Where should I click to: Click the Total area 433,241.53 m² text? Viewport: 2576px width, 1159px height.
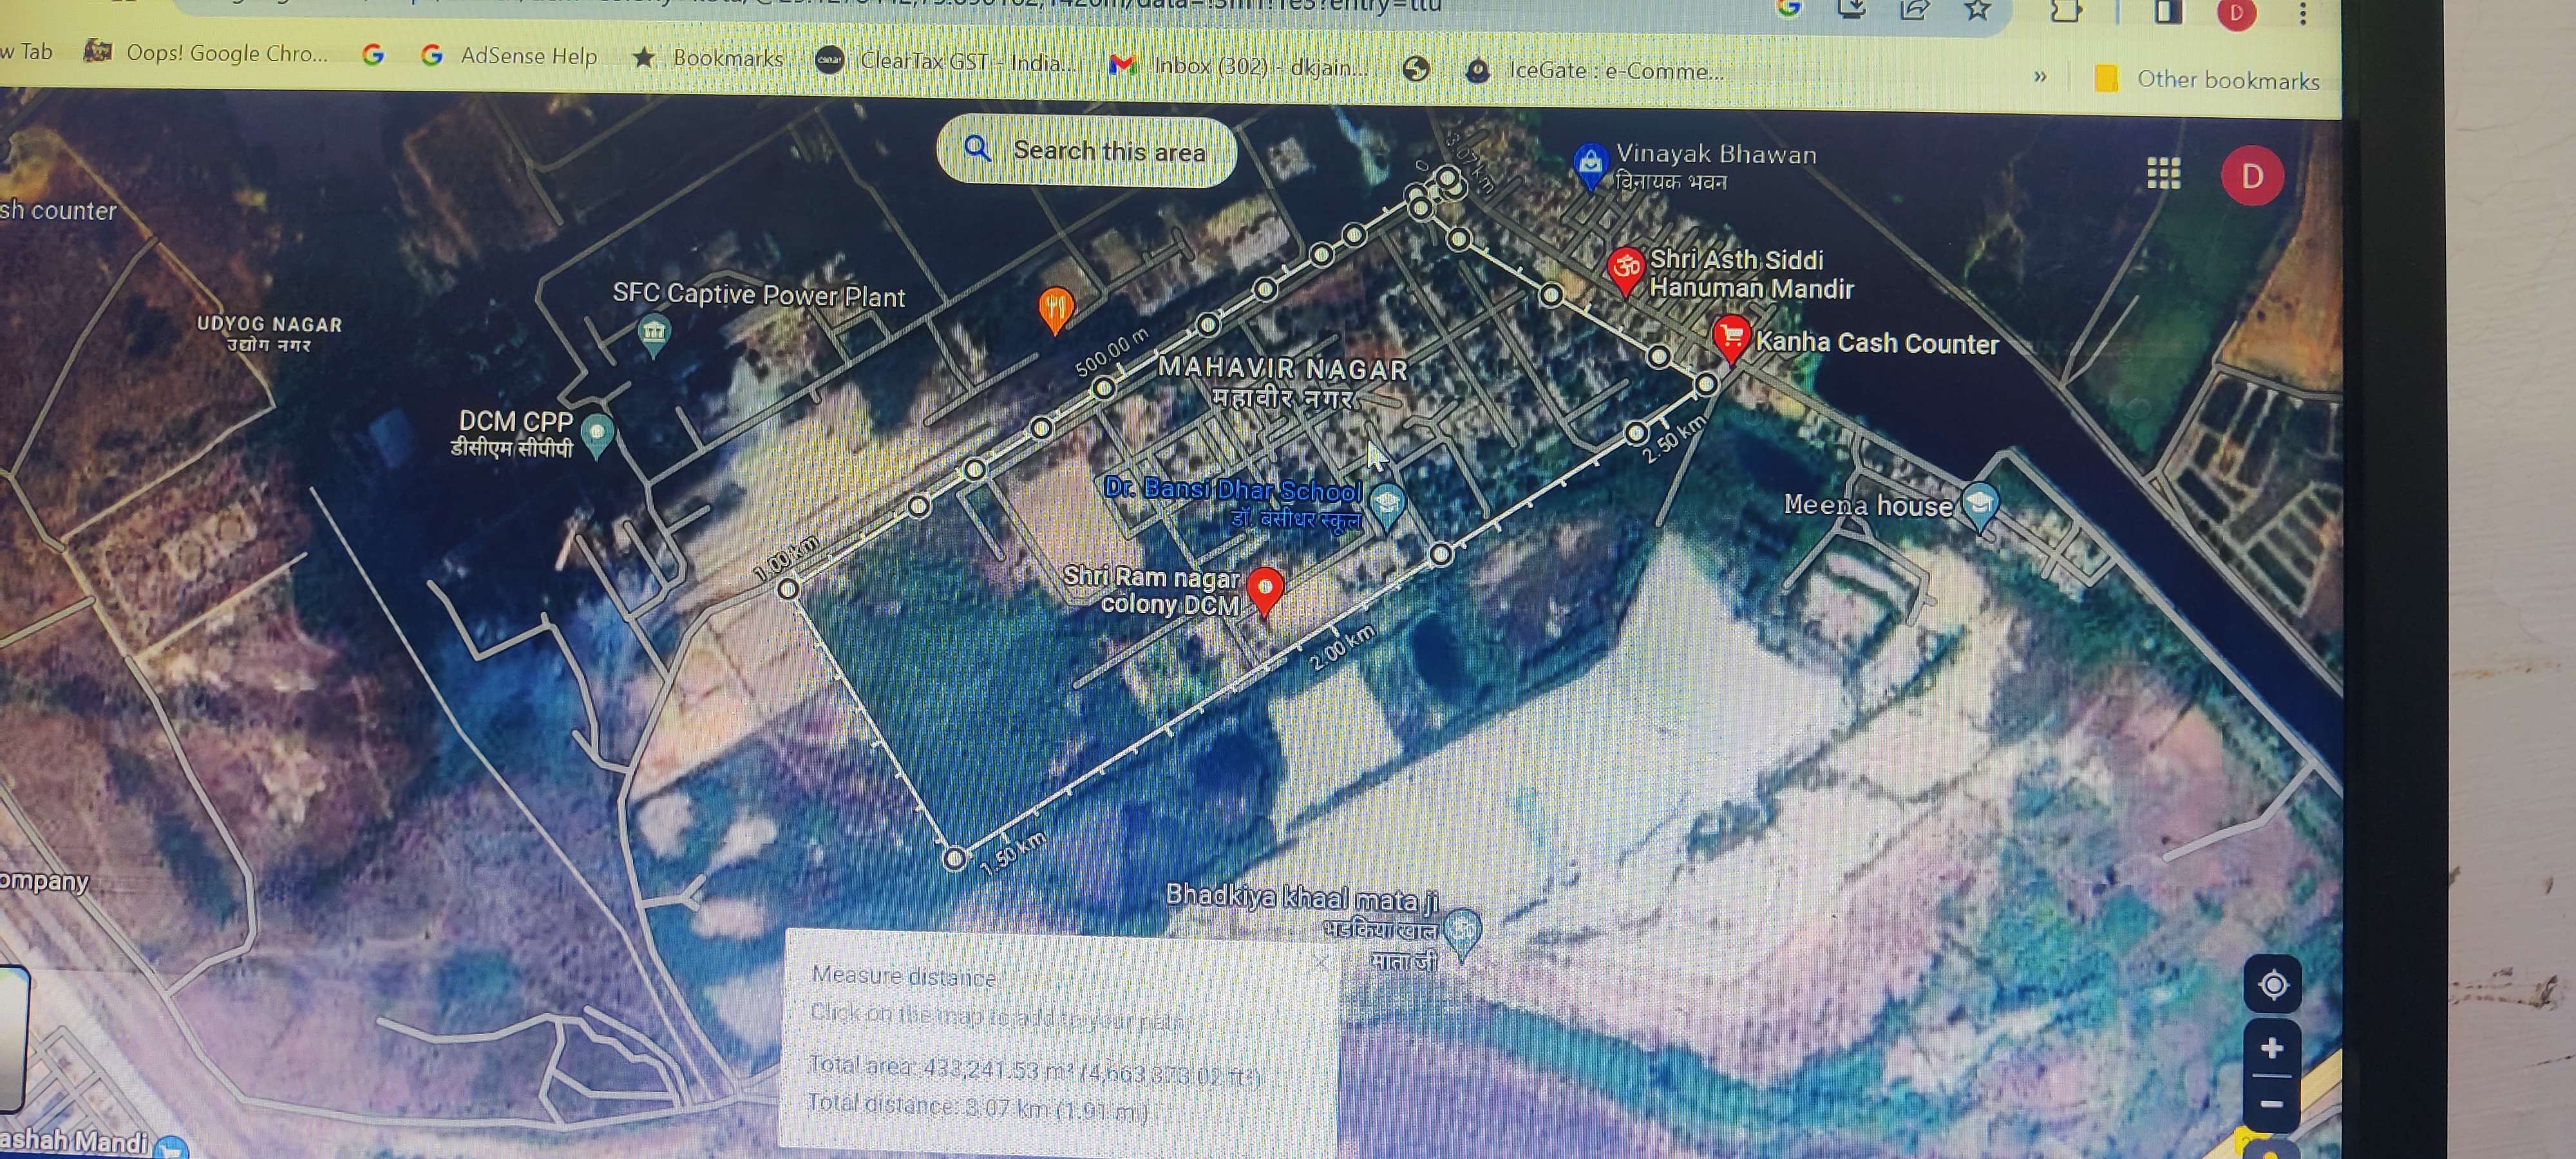click(1034, 1070)
